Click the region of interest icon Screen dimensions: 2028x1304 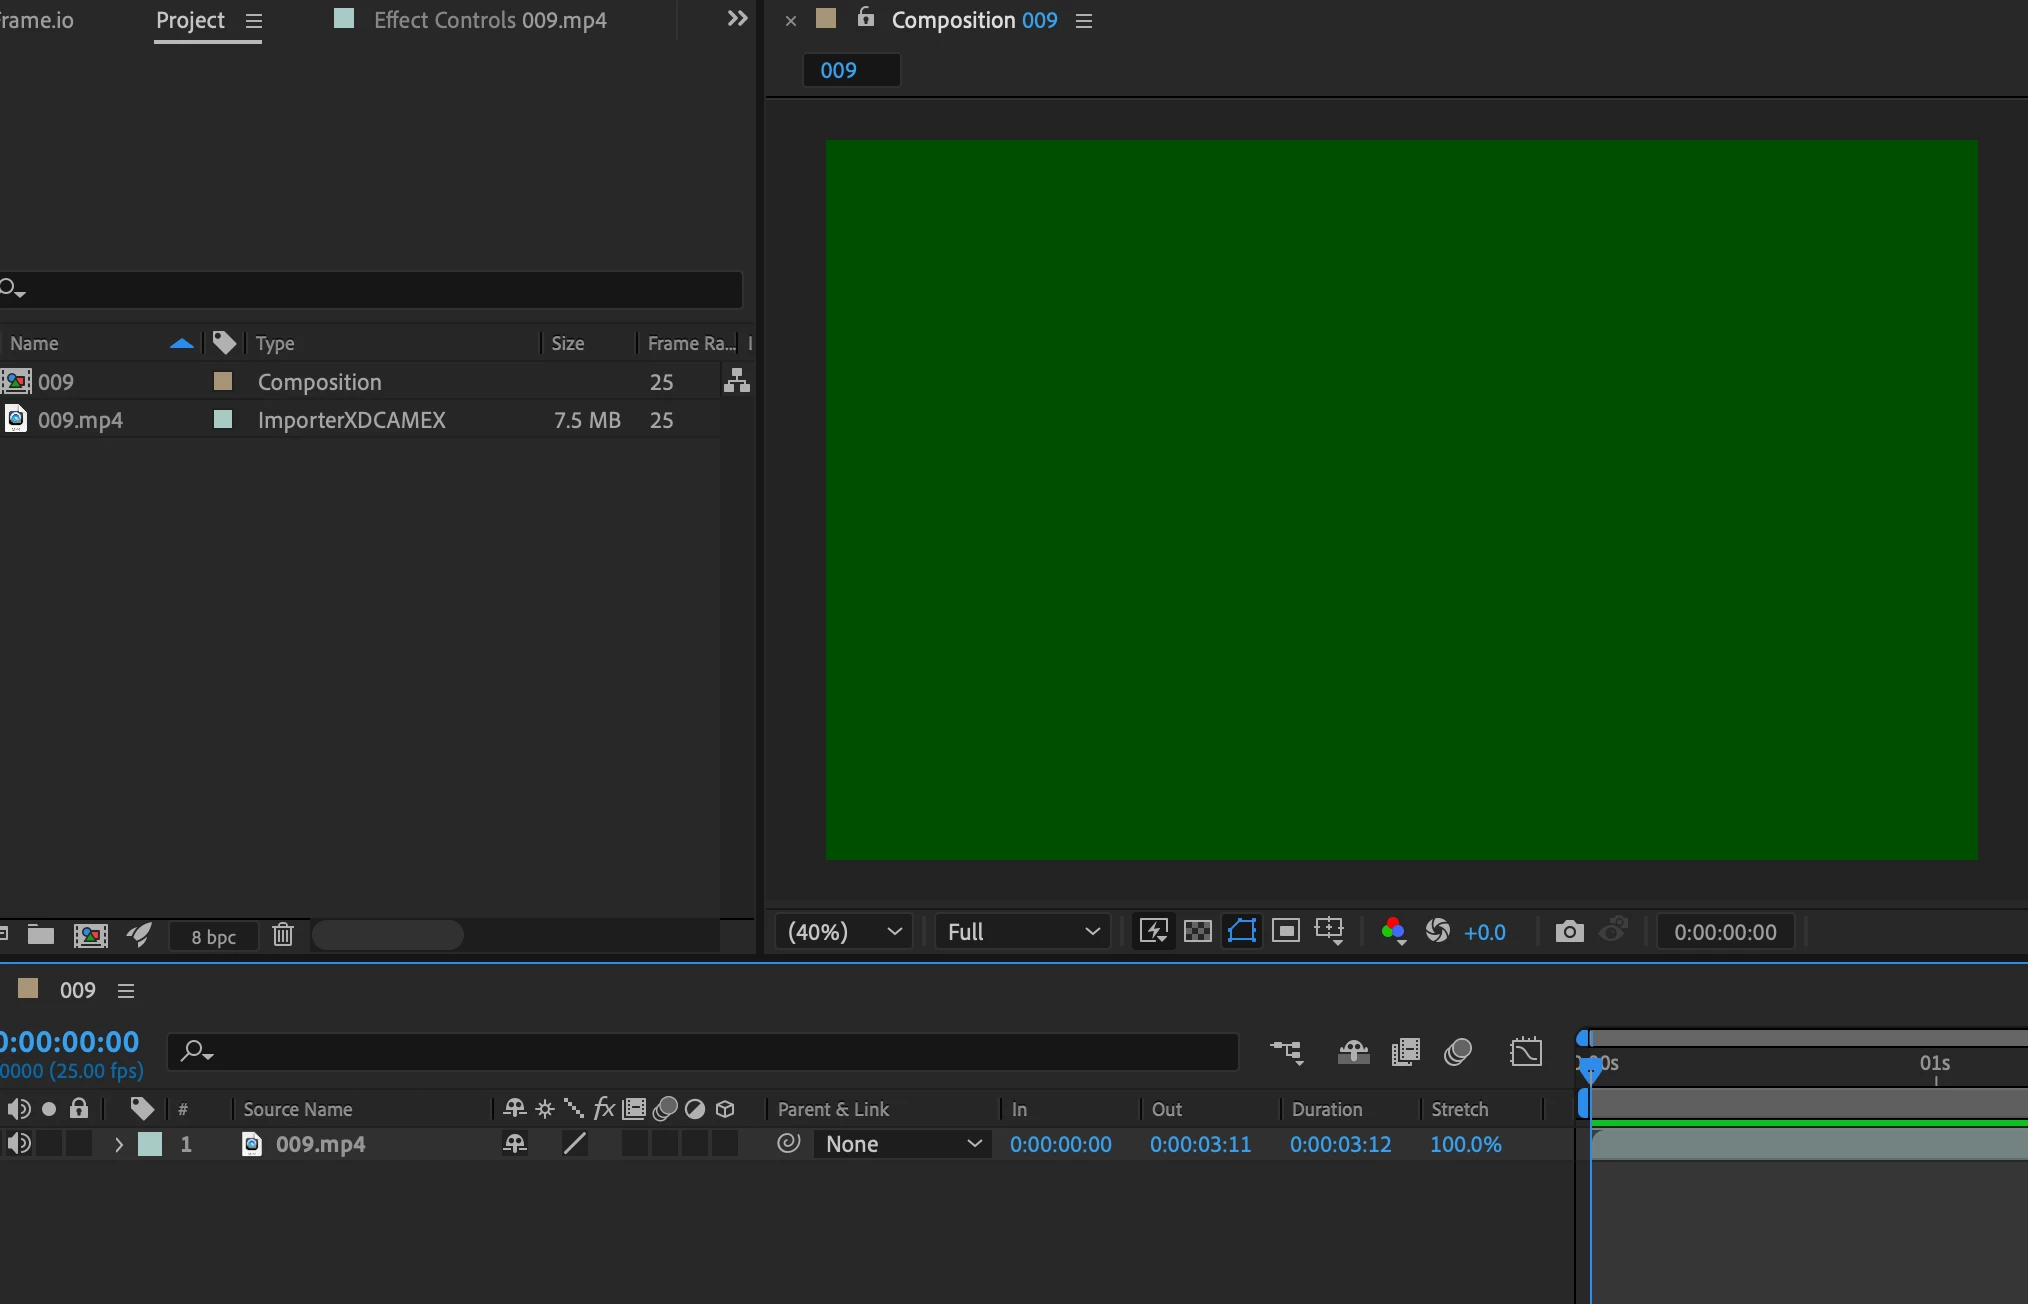1286,932
